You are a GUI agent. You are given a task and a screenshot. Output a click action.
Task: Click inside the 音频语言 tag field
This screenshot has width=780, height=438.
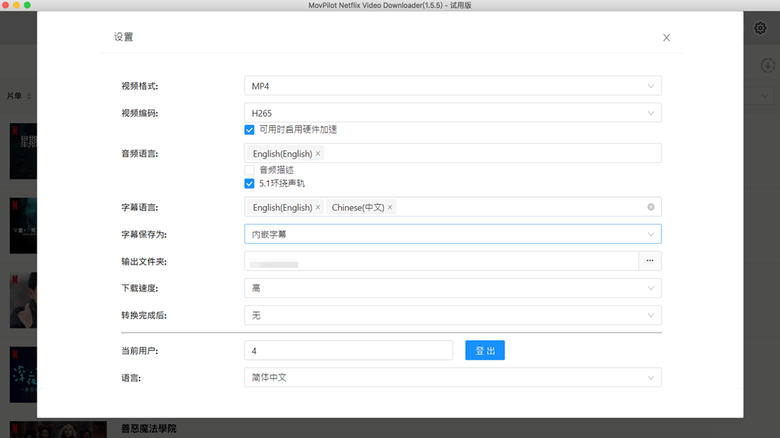453,153
